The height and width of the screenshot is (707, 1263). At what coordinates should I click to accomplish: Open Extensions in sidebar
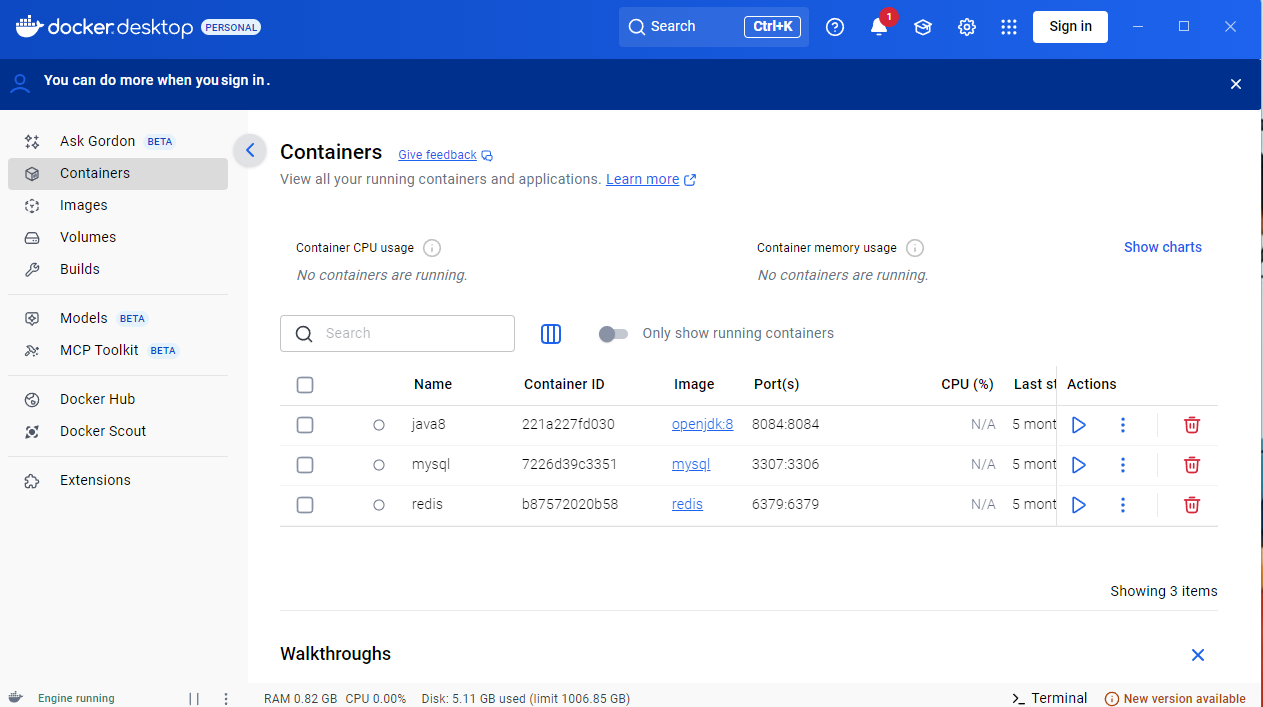[118, 480]
